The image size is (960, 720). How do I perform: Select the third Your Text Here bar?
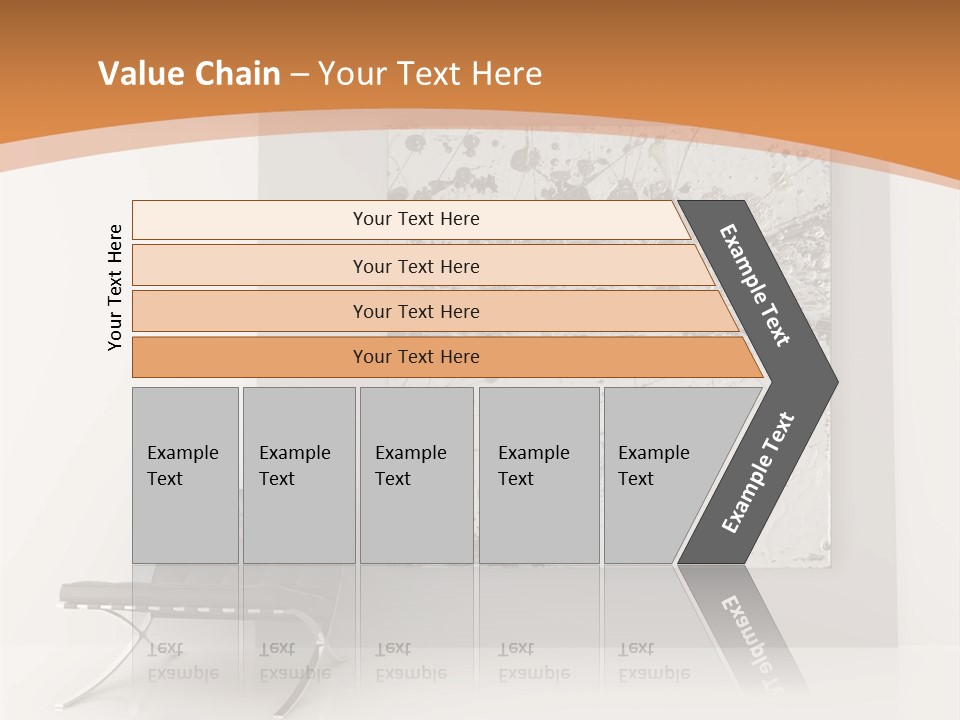[435, 311]
